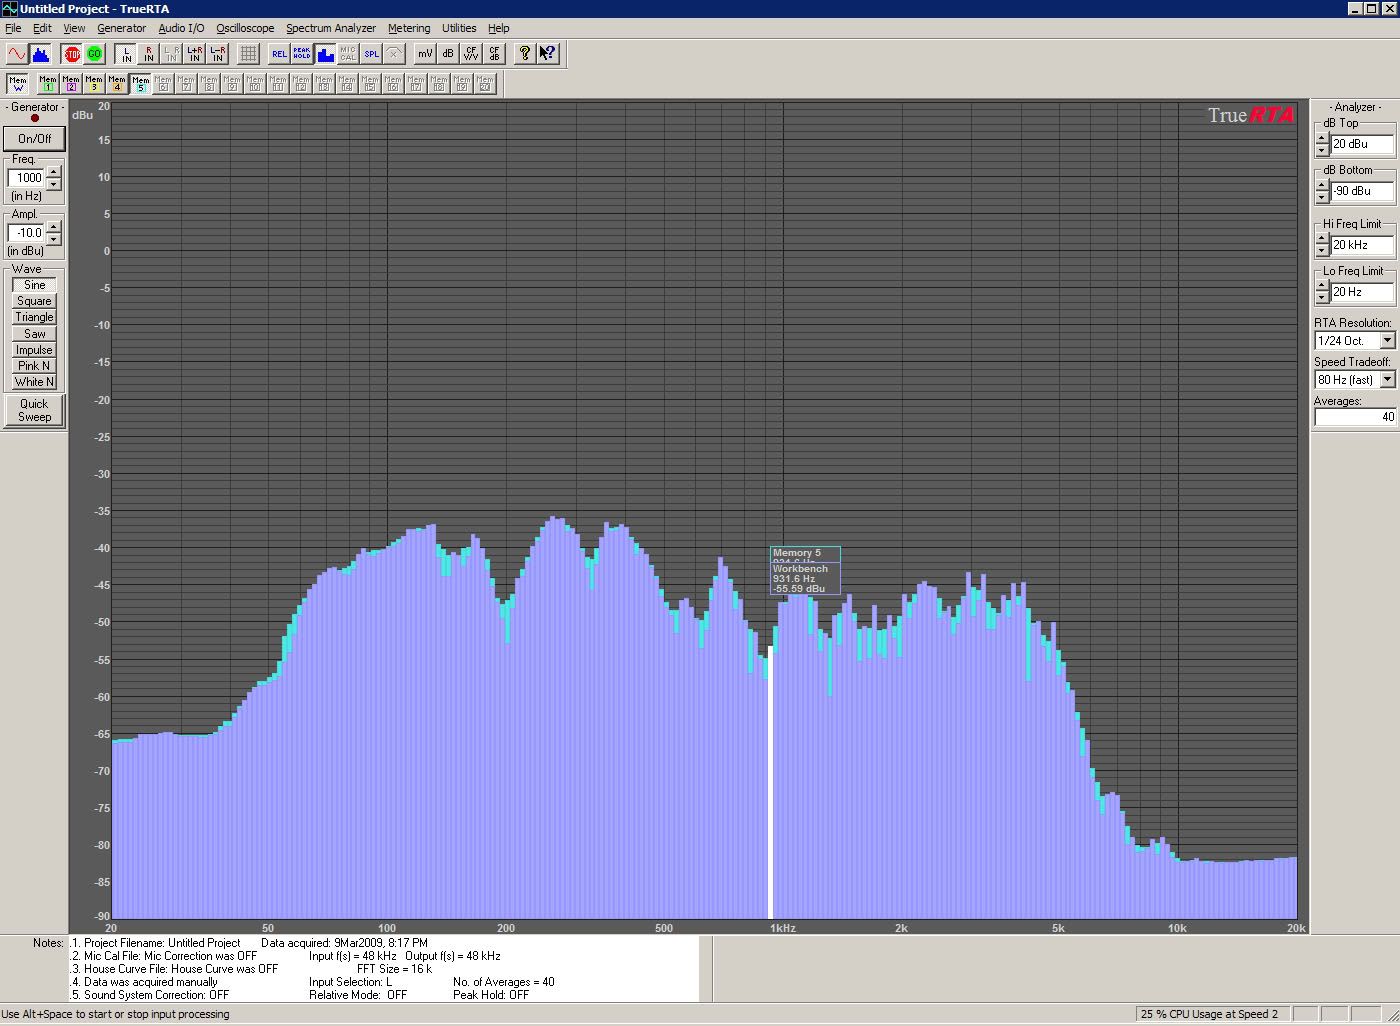Image resolution: width=1400 pixels, height=1026 pixels.
Task: Open the Generator menu
Action: point(121,28)
